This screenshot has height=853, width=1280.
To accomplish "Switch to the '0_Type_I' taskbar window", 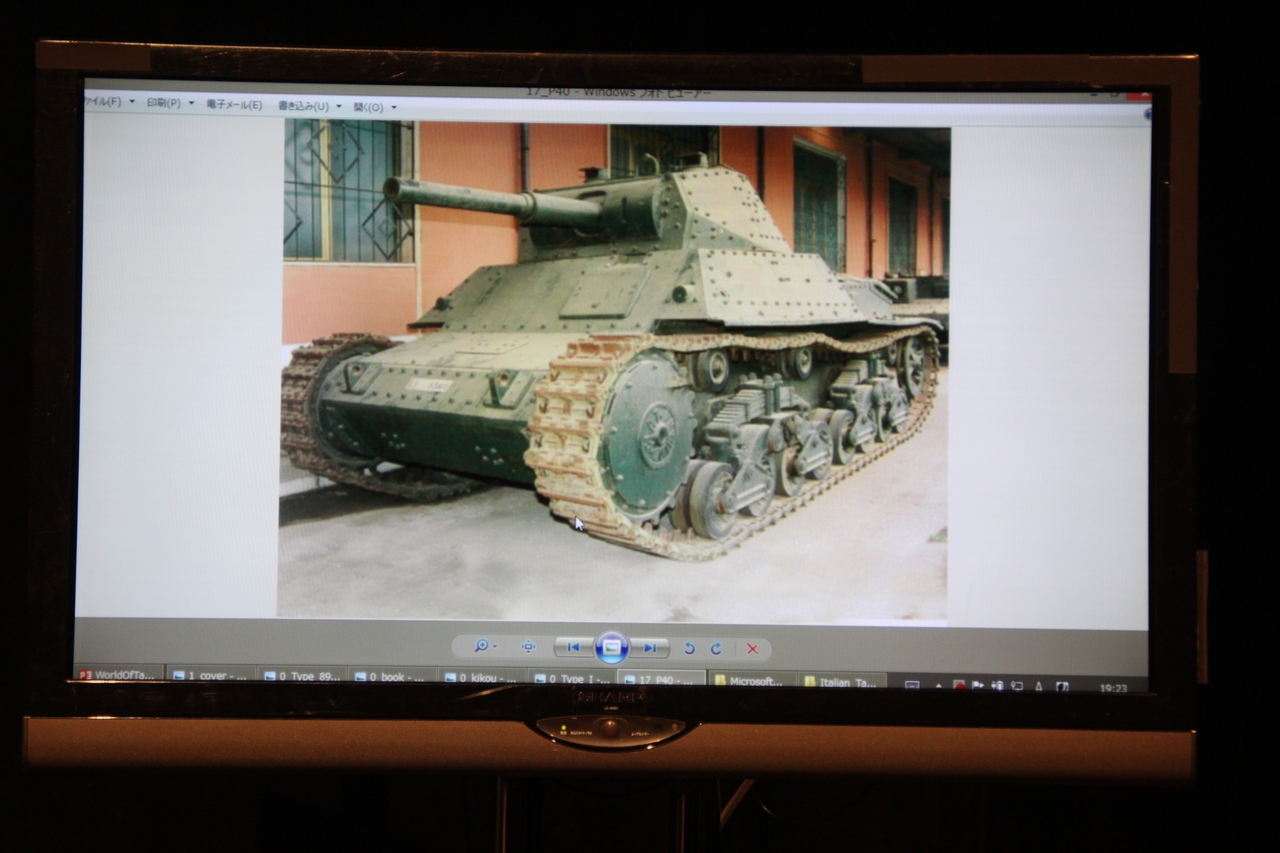I will tap(572, 679).
